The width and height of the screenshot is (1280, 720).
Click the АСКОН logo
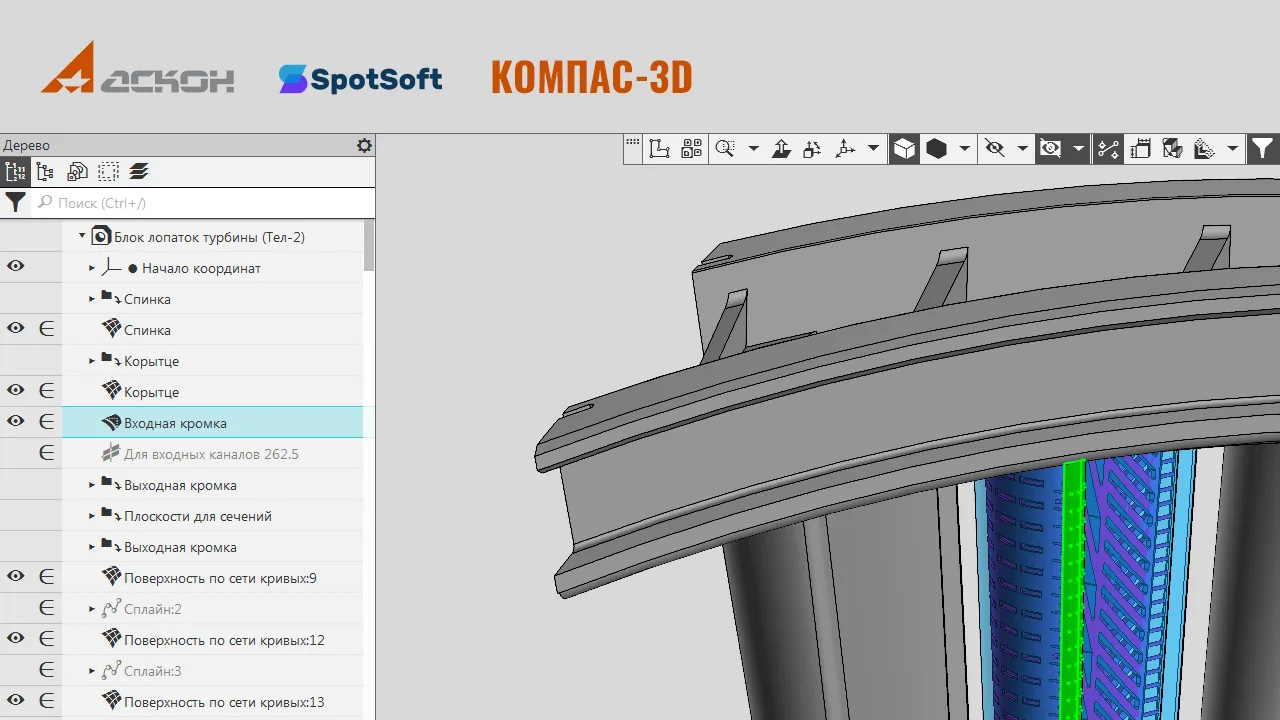point(138,69)
